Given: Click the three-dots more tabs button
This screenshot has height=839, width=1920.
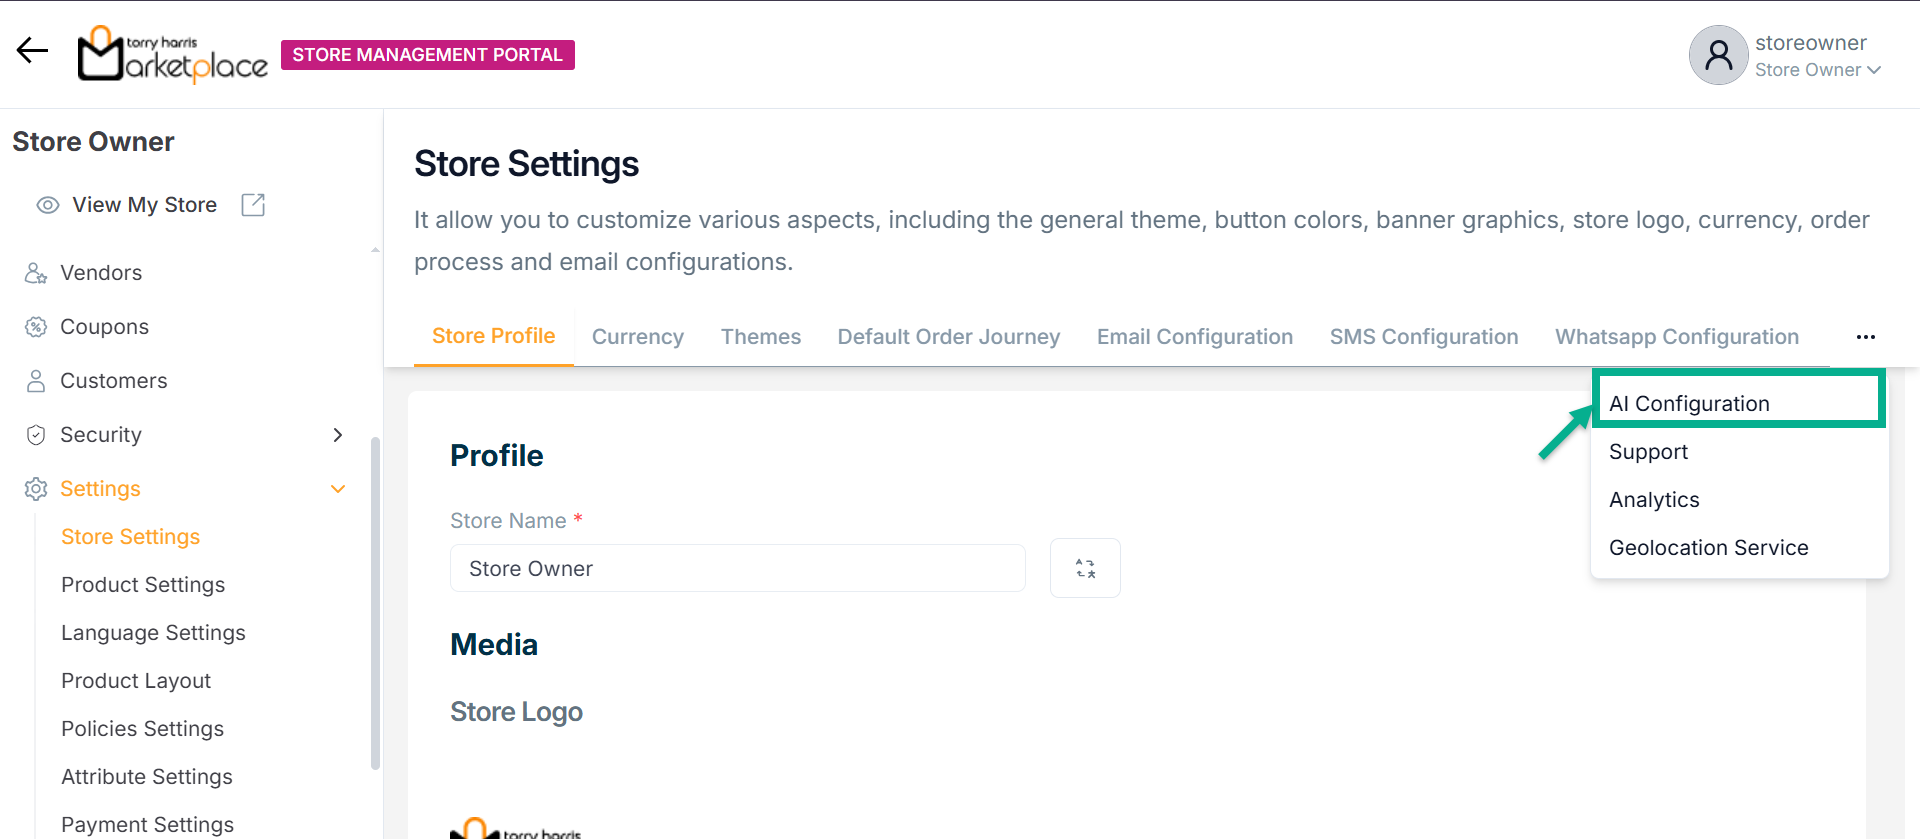Looking at the screenshot, I should pyautogui.click(x=1865, y=337).
